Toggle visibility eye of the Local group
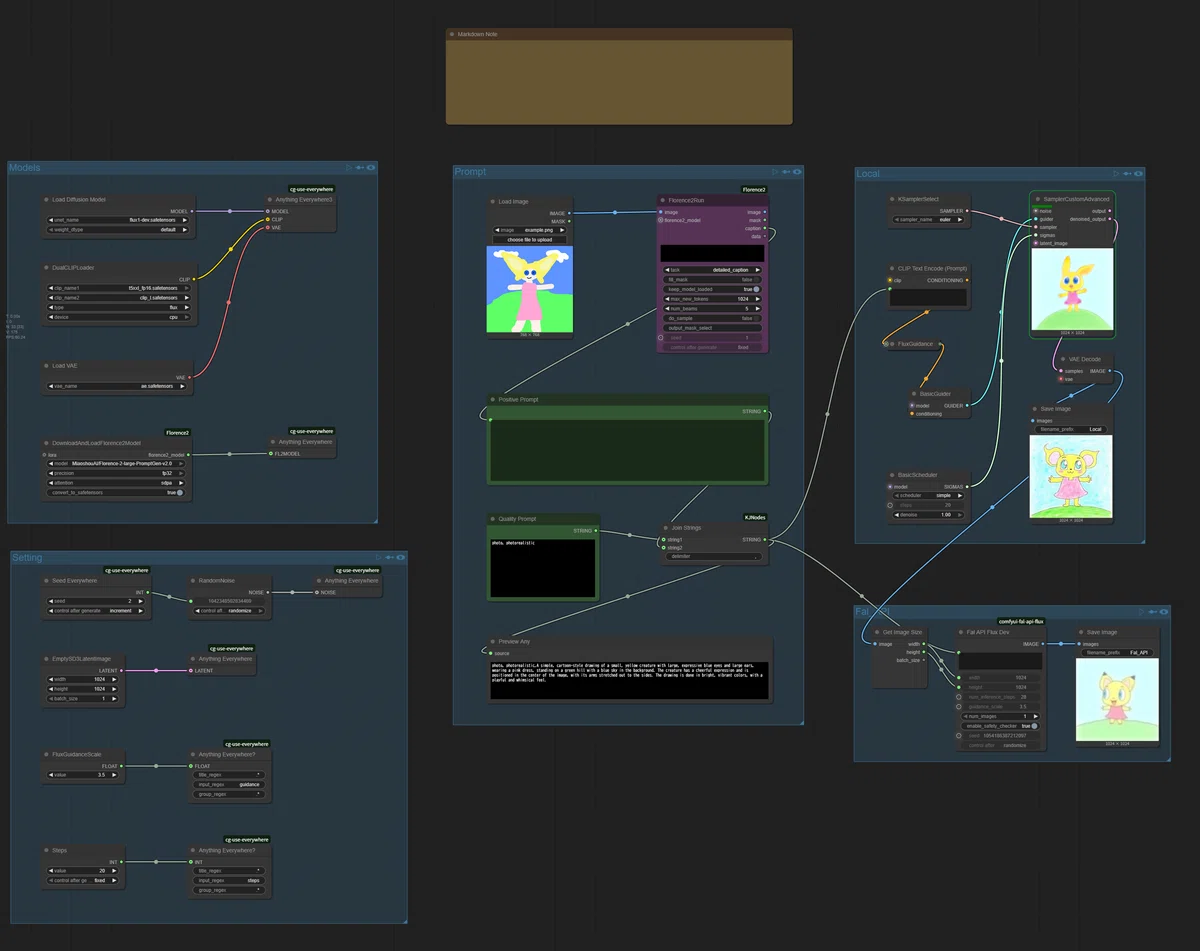 point(1139,174)
